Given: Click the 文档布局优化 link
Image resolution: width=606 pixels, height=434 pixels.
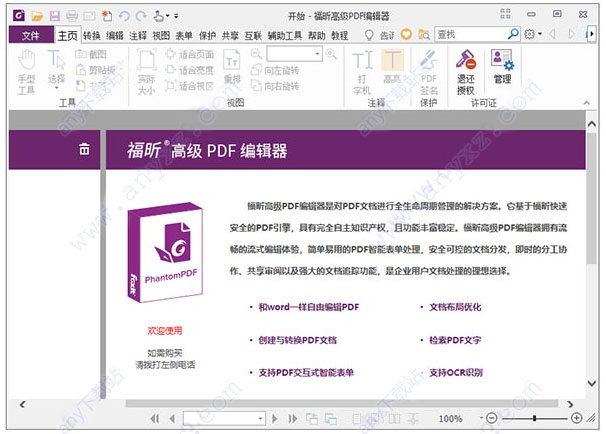Looking at the screenshot, I should click(455, 307).
